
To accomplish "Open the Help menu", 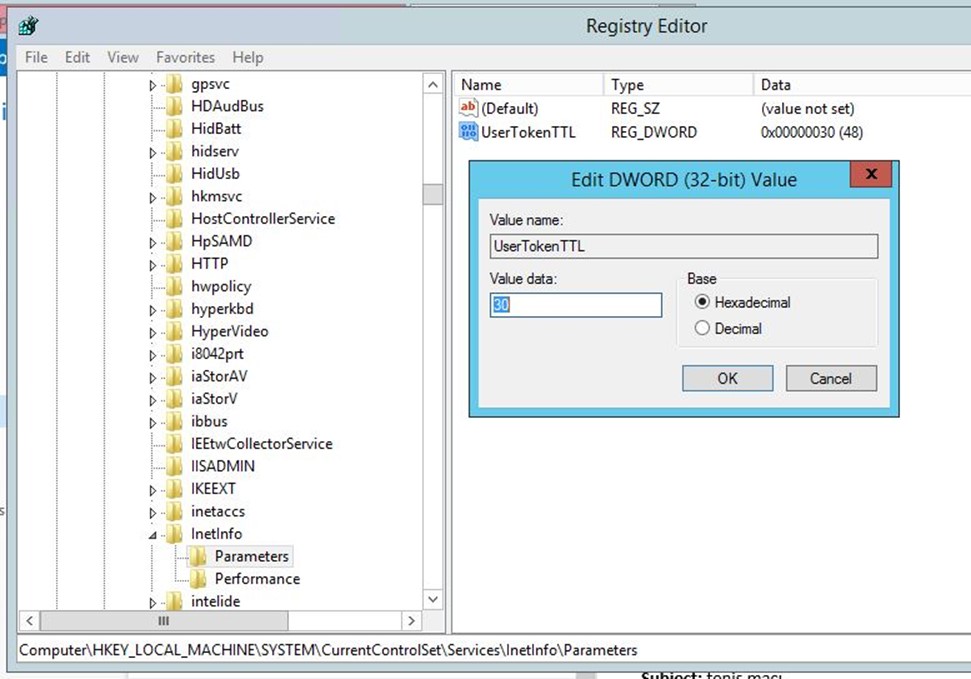I will (248, 57).
